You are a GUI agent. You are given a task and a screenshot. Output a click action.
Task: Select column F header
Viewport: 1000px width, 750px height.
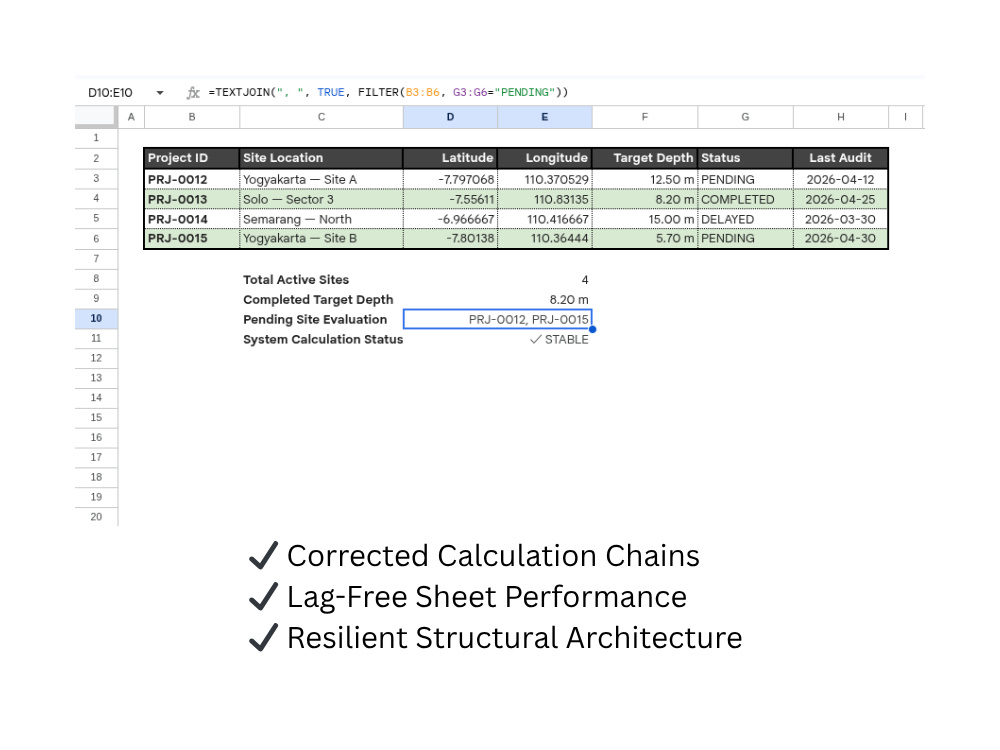point(645,117)
